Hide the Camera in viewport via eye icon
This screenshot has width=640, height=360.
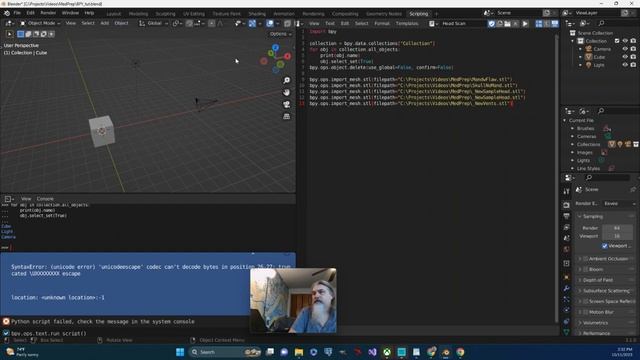[x=625, y=49]
